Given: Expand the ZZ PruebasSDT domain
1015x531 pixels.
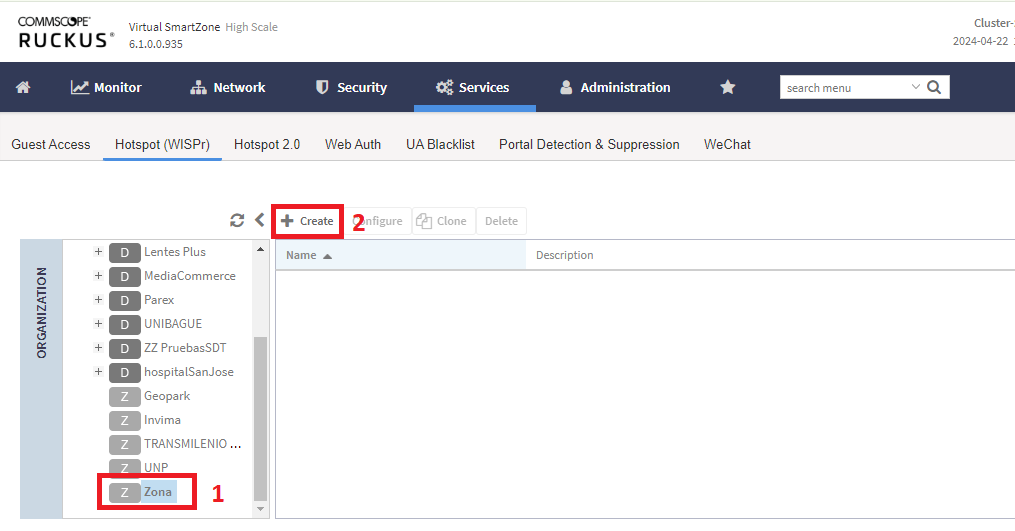Looking at the screenshot, I should click(x=98, y=347).
